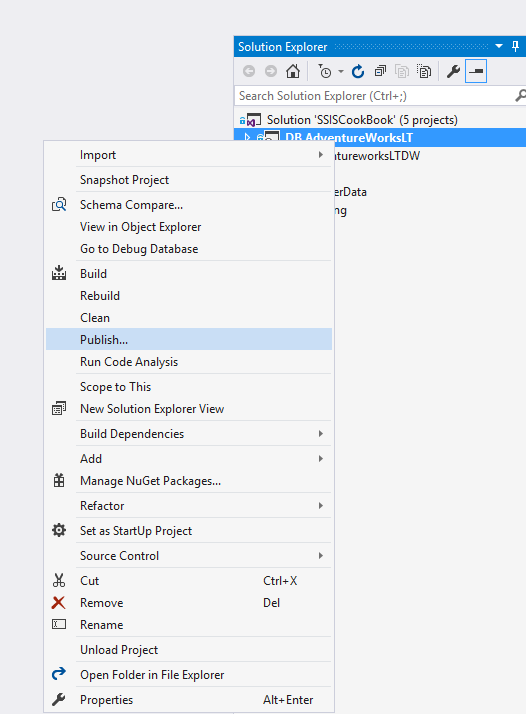Image resolution: width=526 pixels, height=714 pixels.
Task: Expand the Pending Changes Filter dropdown arrow
Action: 341,71
